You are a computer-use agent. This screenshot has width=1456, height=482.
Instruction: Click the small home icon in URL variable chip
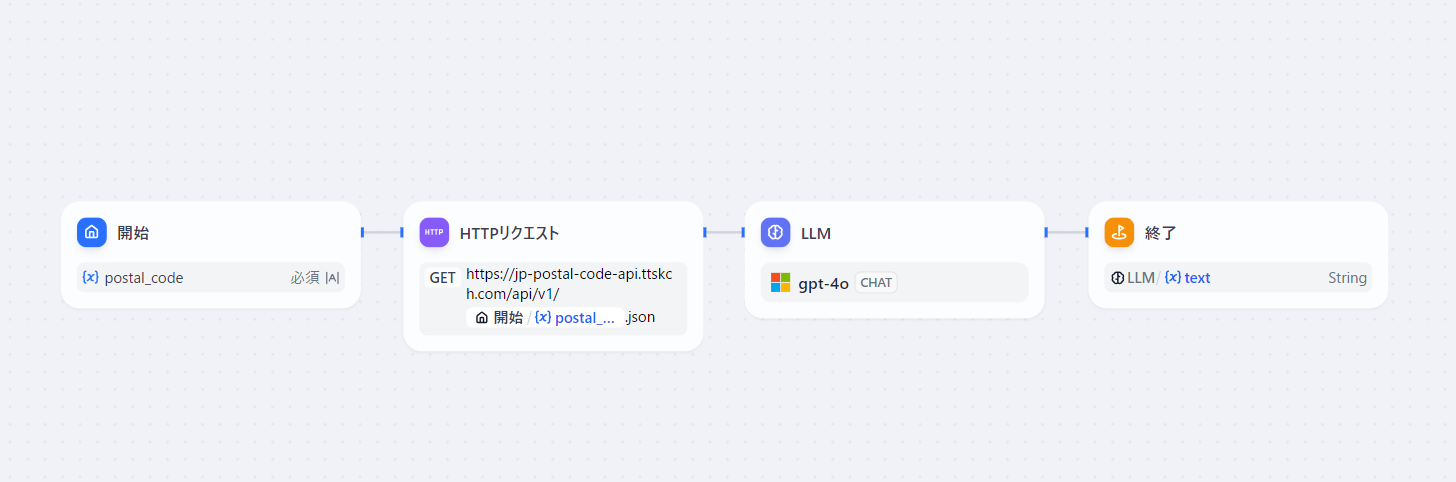[482, 317]
